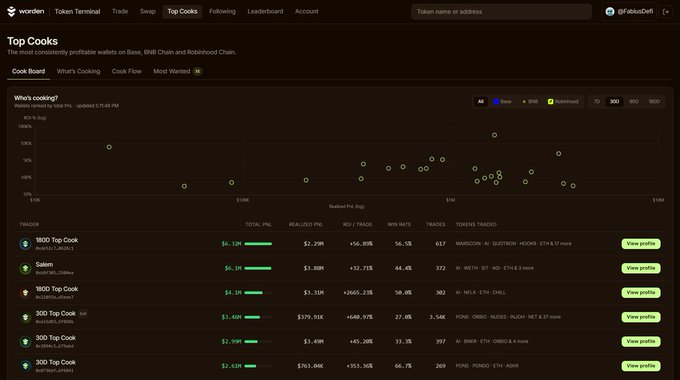Screen dimensions: 680x380
Task: Click the +2665.23% ROI value
Action: point(358,293)
